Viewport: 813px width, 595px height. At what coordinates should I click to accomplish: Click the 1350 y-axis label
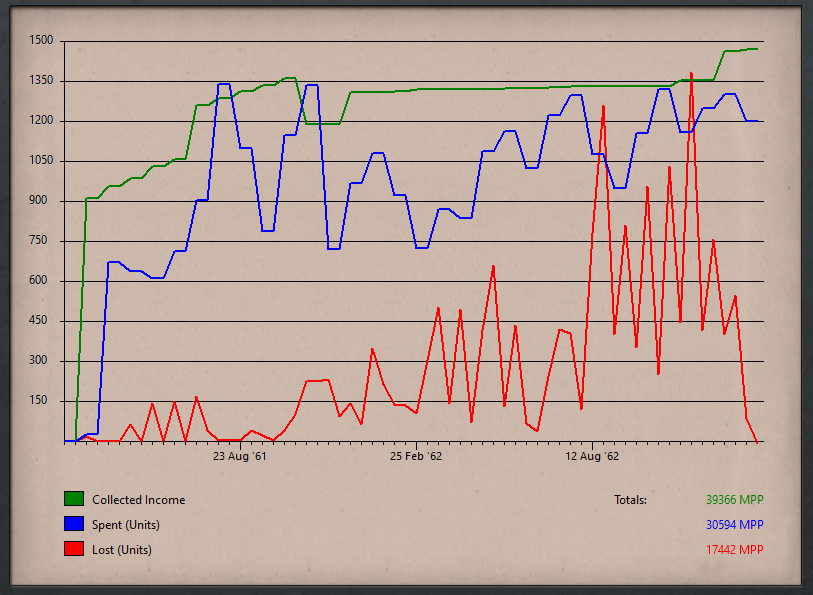point(41,80)
